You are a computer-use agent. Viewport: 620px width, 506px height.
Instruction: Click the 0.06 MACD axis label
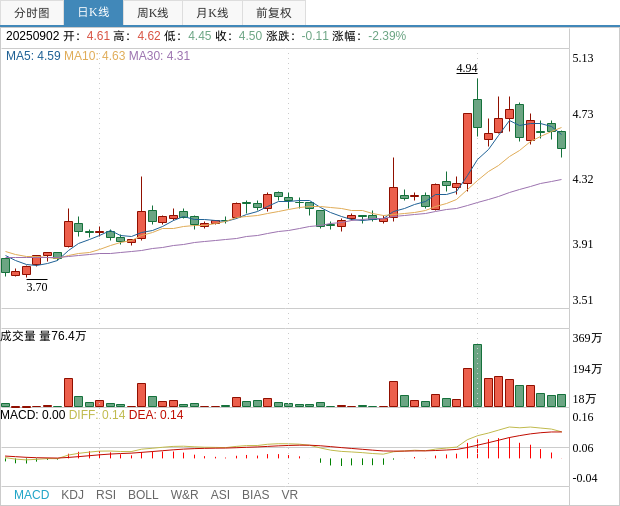point(583,448)
